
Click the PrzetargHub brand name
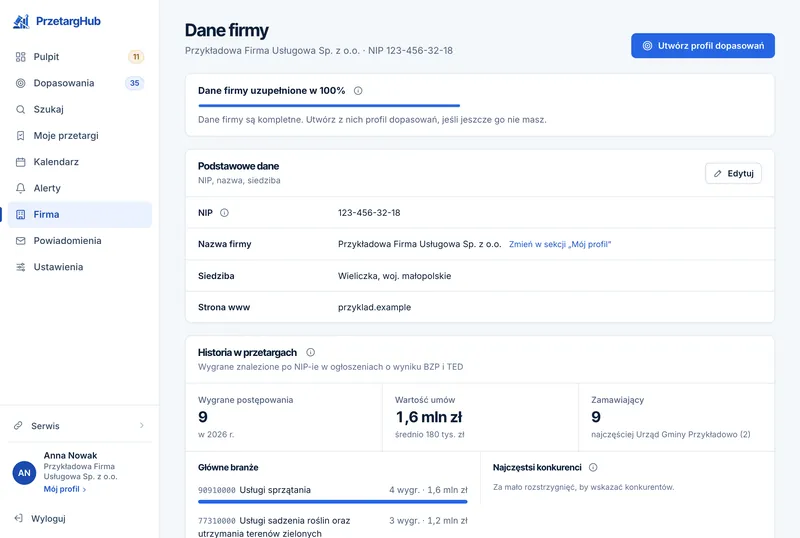[68, 21]
